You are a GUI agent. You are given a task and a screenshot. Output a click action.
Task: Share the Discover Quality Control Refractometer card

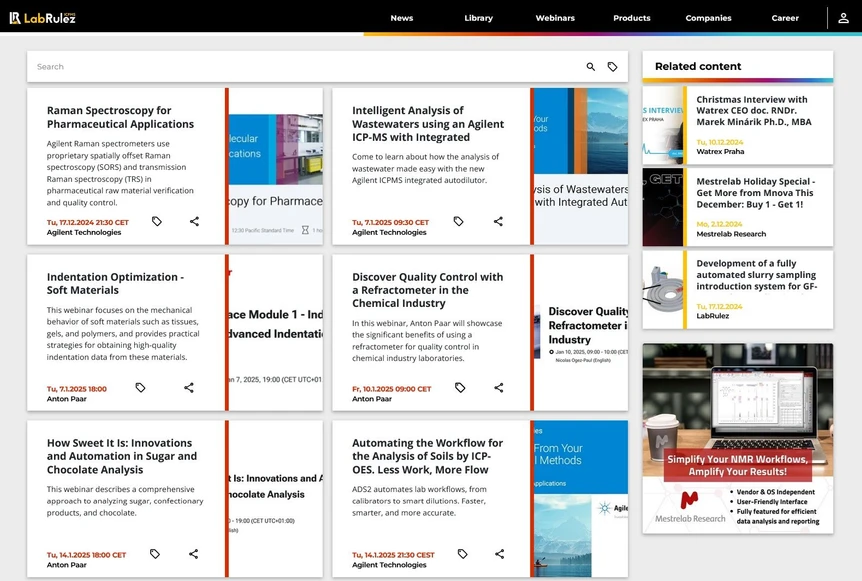coord(499,388)
